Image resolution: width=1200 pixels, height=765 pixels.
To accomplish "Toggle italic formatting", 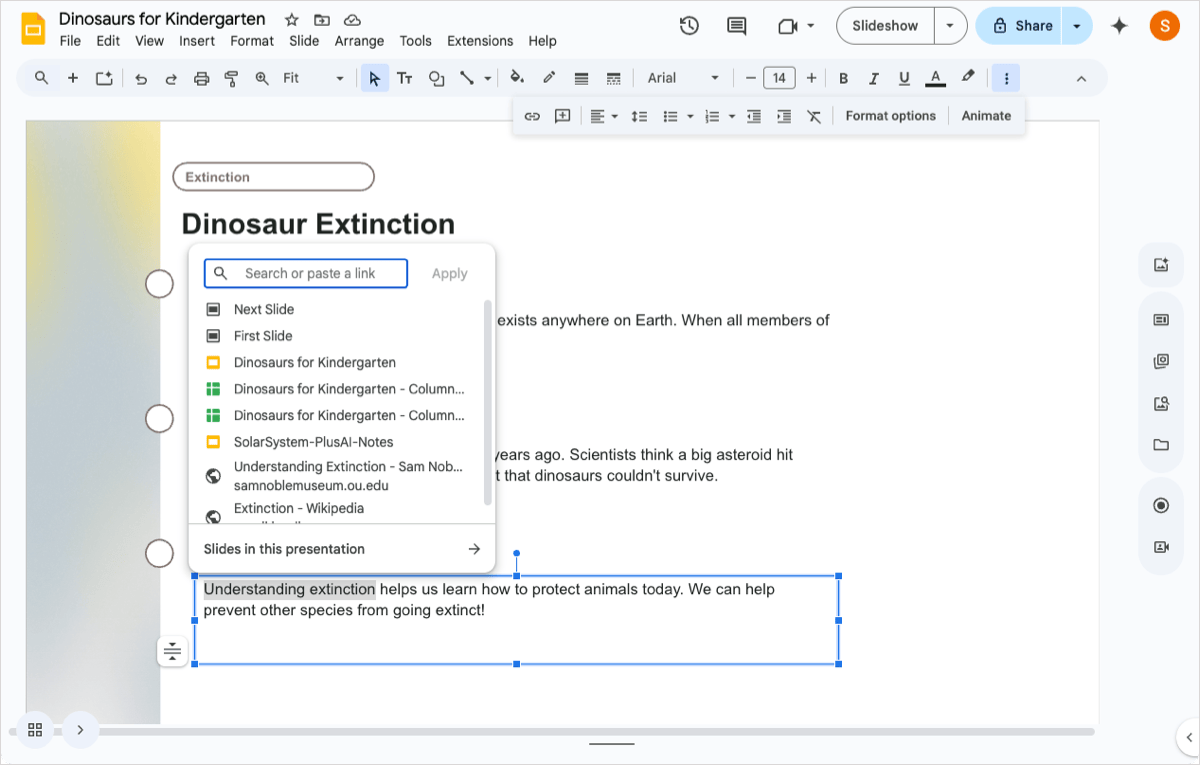I will 874,78.
